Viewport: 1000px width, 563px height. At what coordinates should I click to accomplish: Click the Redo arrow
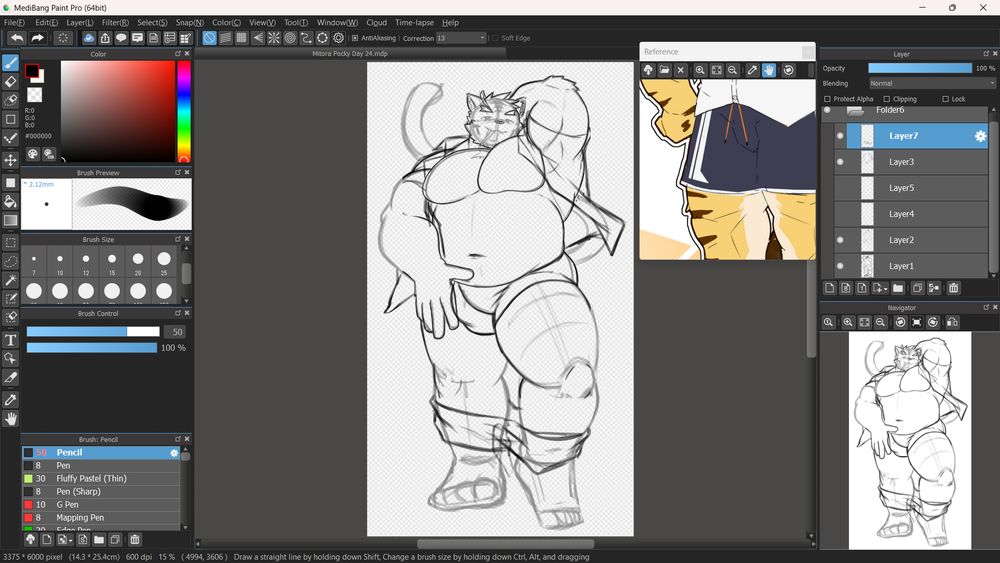coord(38,38)
